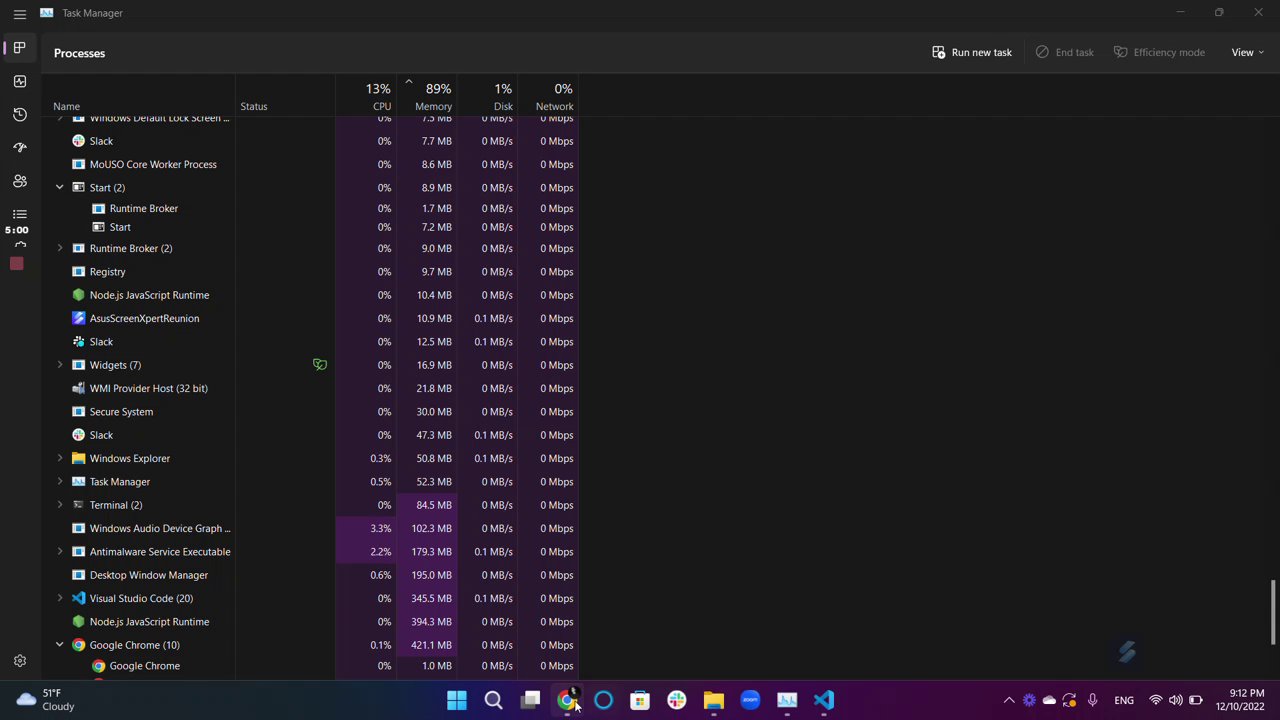Screen dimensions: 1280x720
Task: Click the memory column sort arrow
Action: [408, 82]
